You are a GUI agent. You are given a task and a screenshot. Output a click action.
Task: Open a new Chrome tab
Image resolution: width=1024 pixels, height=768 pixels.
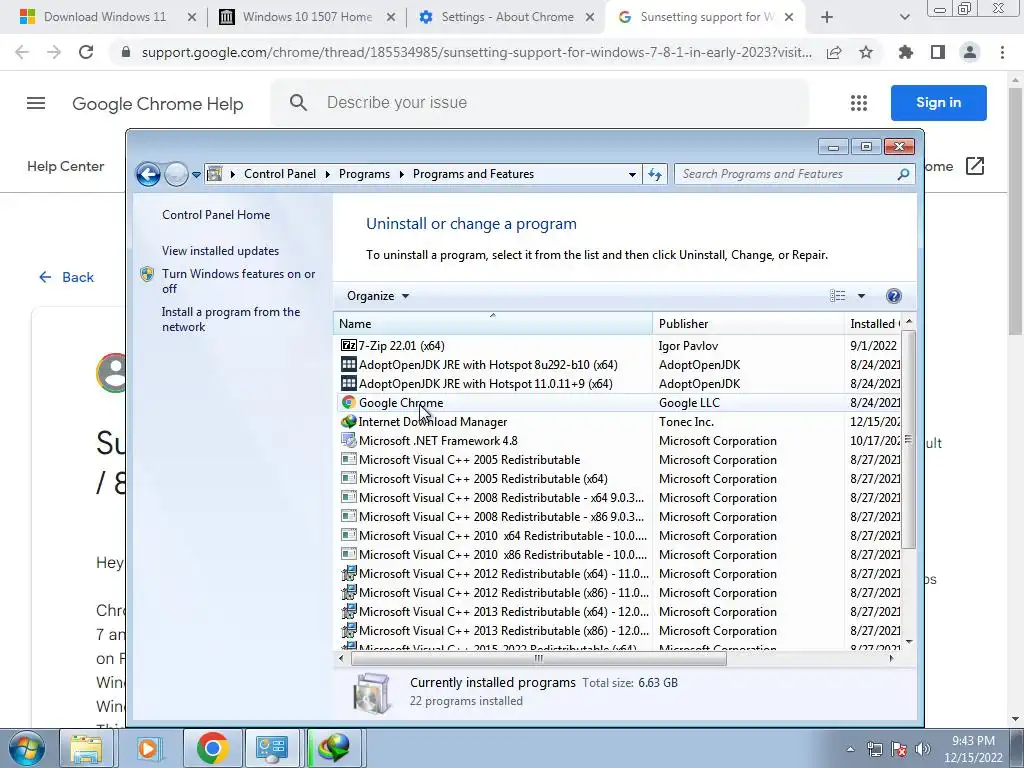(827, 17)
